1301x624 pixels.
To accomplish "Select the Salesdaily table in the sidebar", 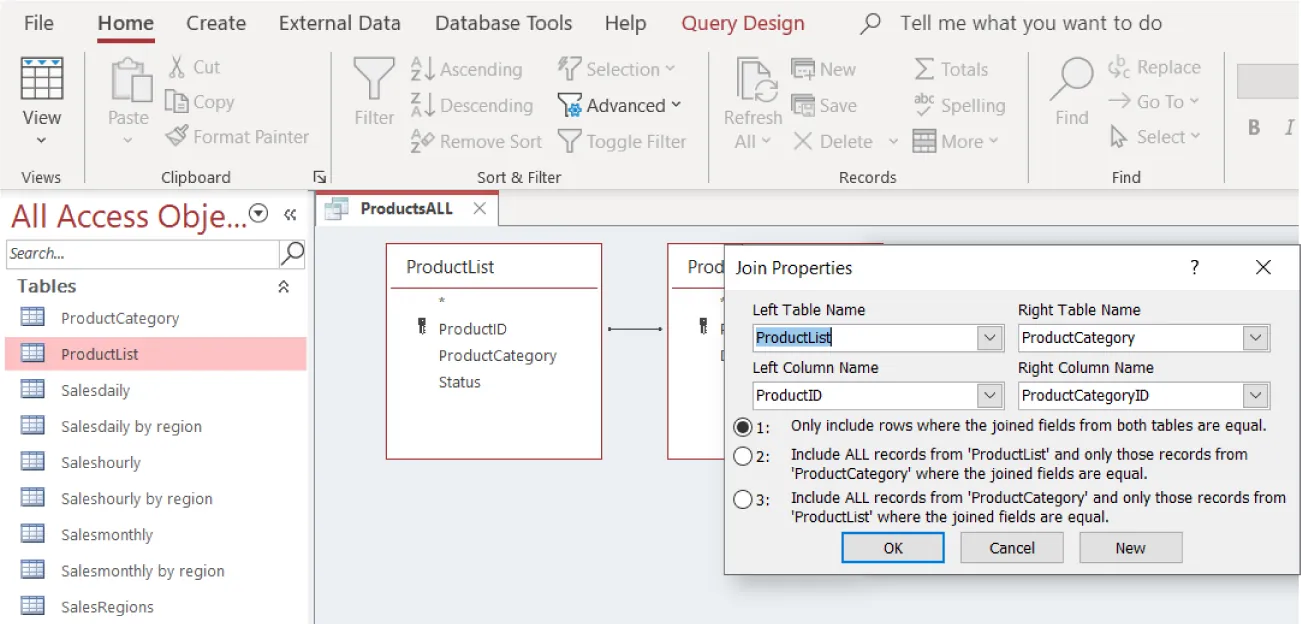I will coord(104,390).
